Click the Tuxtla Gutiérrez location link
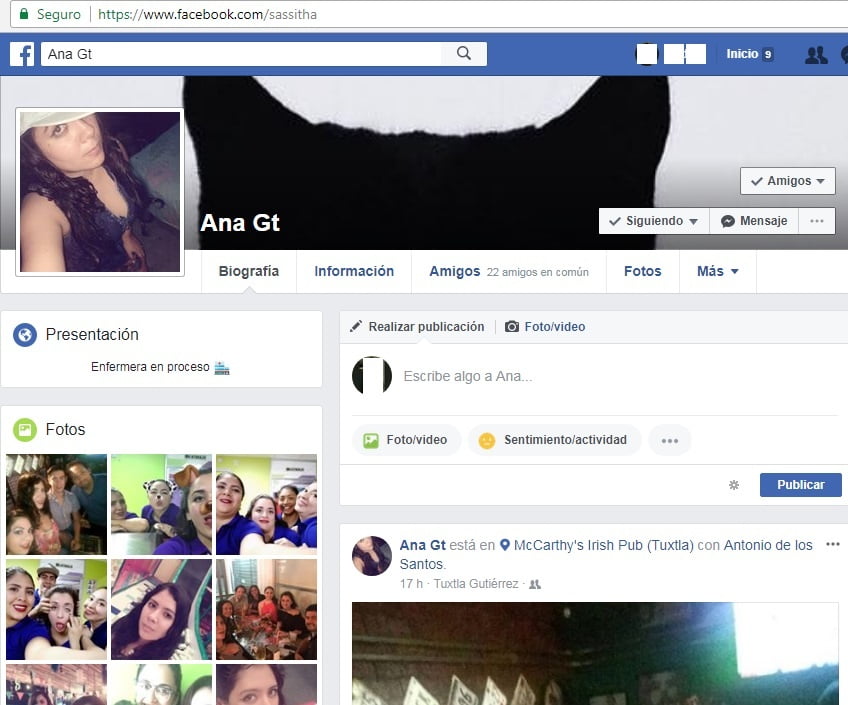Screen dimensions: 848x705 [476, 584]
